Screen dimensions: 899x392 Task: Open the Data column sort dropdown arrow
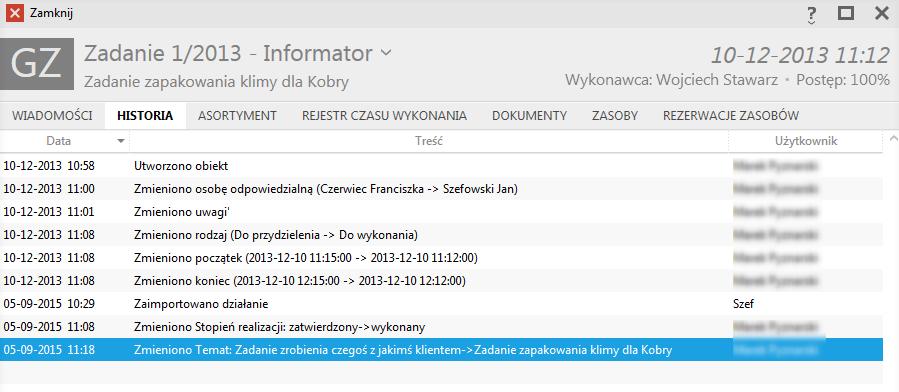click(120, 141)
